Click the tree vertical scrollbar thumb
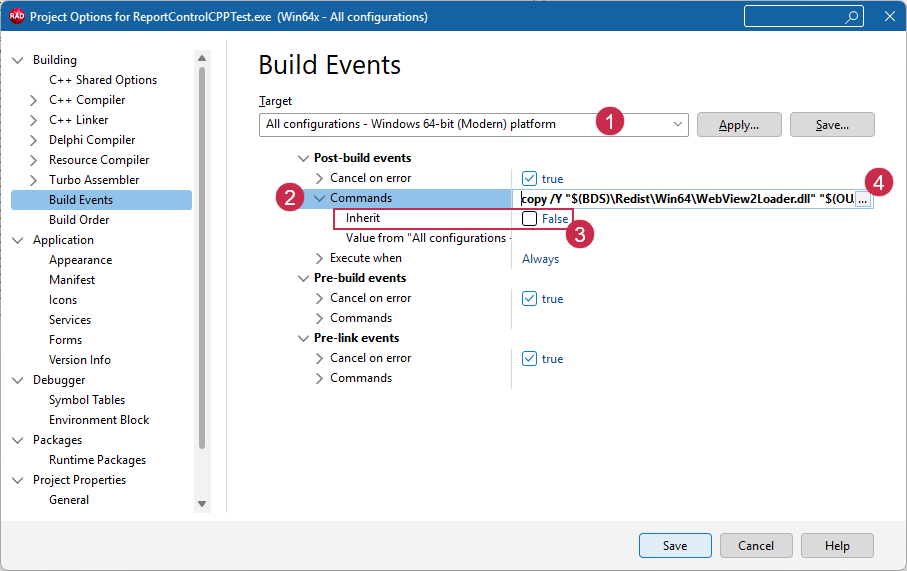The width and height of the screenshot is (907, 571). click(202, 258)
